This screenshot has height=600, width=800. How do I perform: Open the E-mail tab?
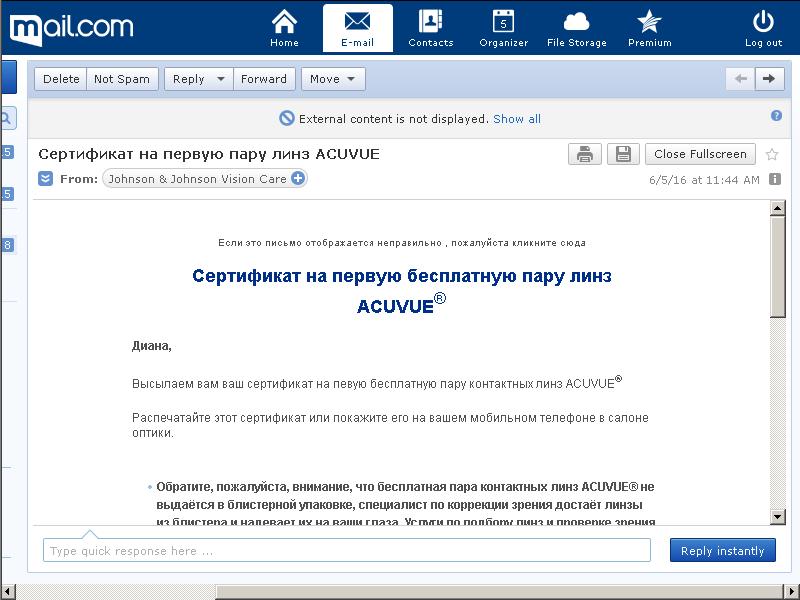coord(358,29)
